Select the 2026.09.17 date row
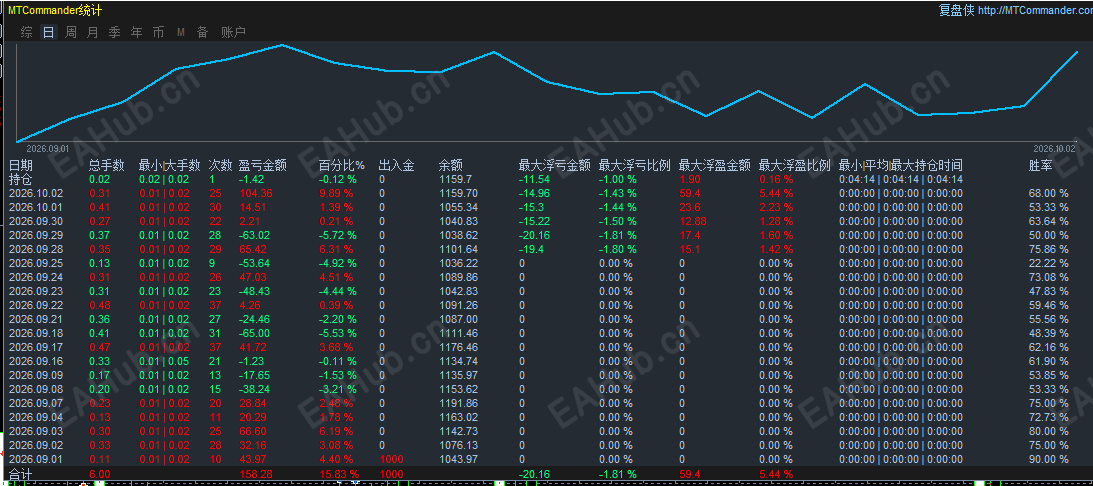This screenshot has width=1093, height=486. (x=36, y=347)
